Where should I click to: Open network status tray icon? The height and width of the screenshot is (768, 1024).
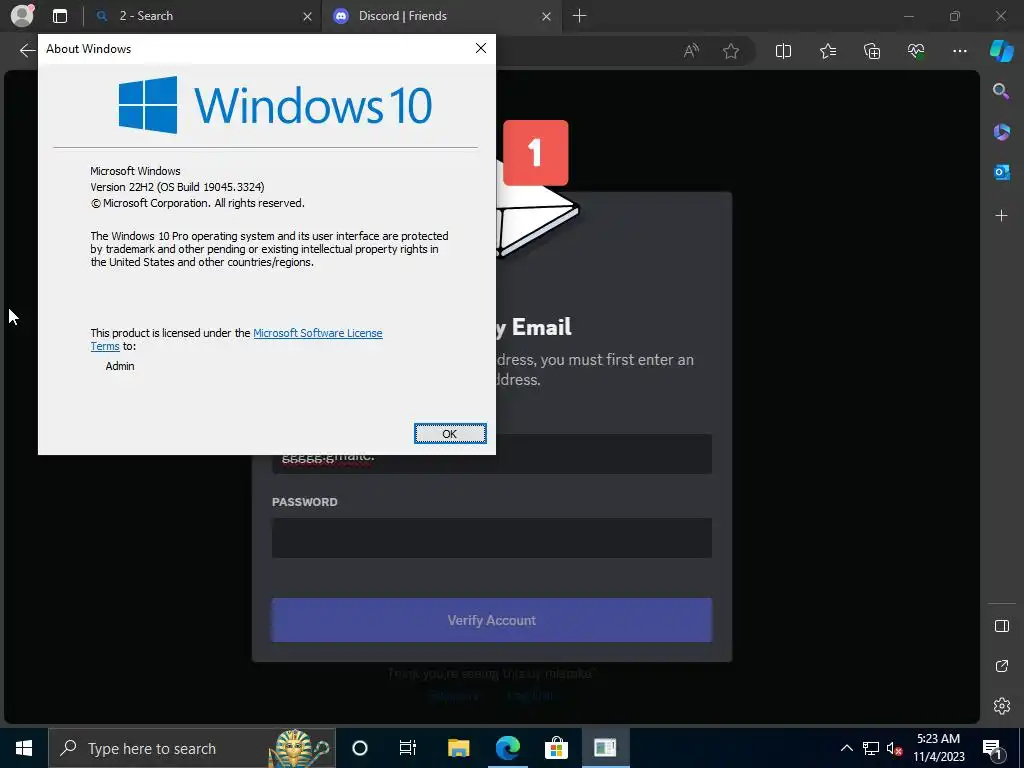(871, 748)
